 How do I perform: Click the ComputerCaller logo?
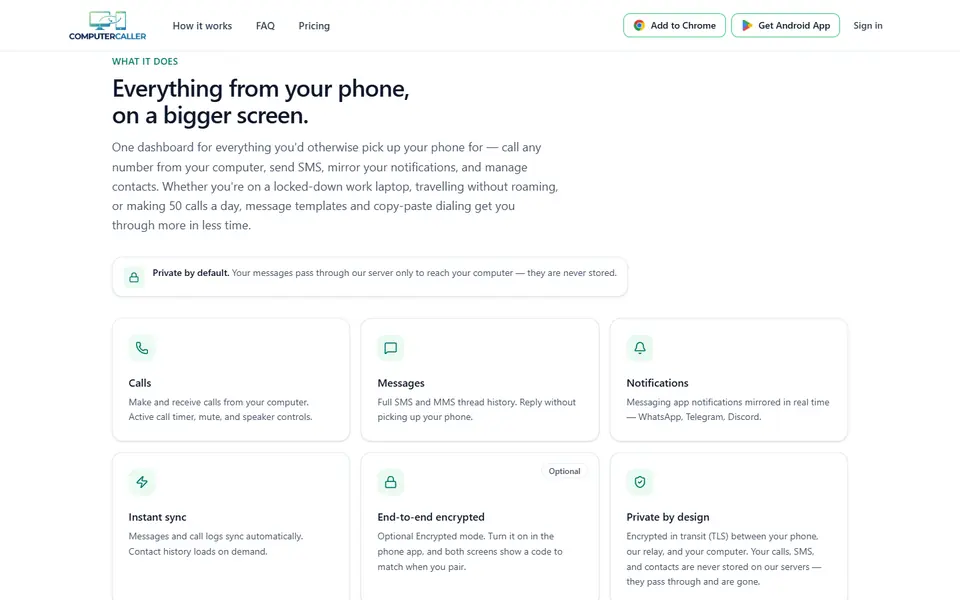tap(108, 26)
